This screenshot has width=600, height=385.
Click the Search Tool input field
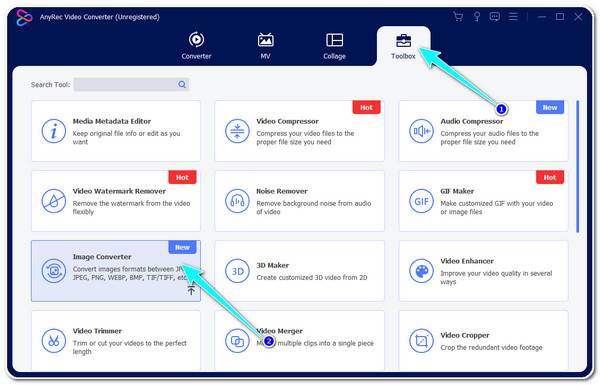coord(131,85)
